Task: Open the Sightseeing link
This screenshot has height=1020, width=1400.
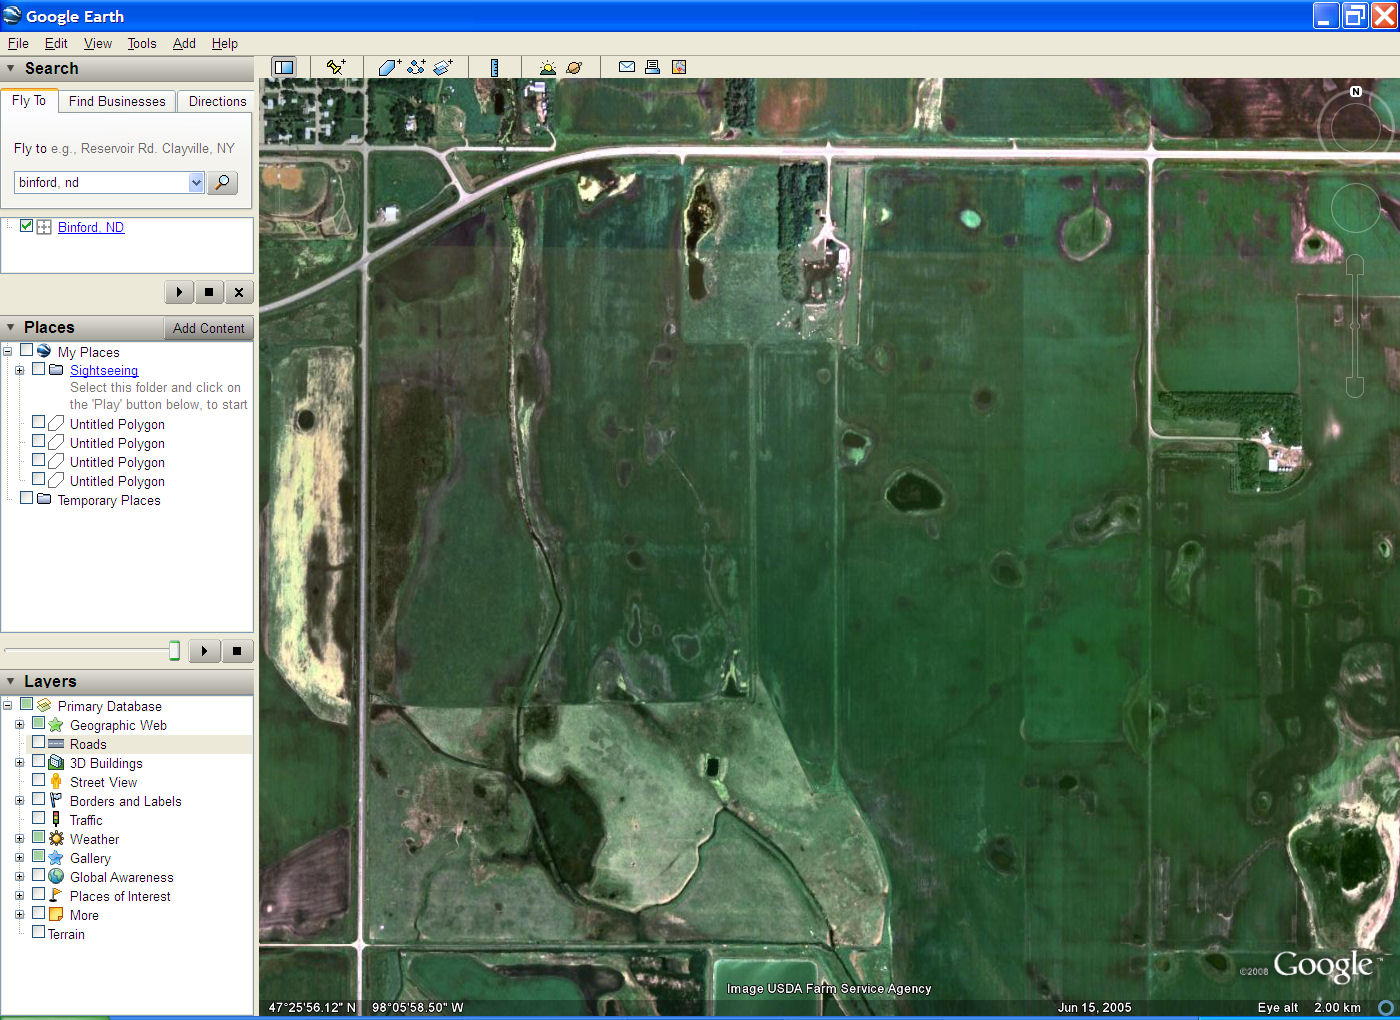Action: 104,370
